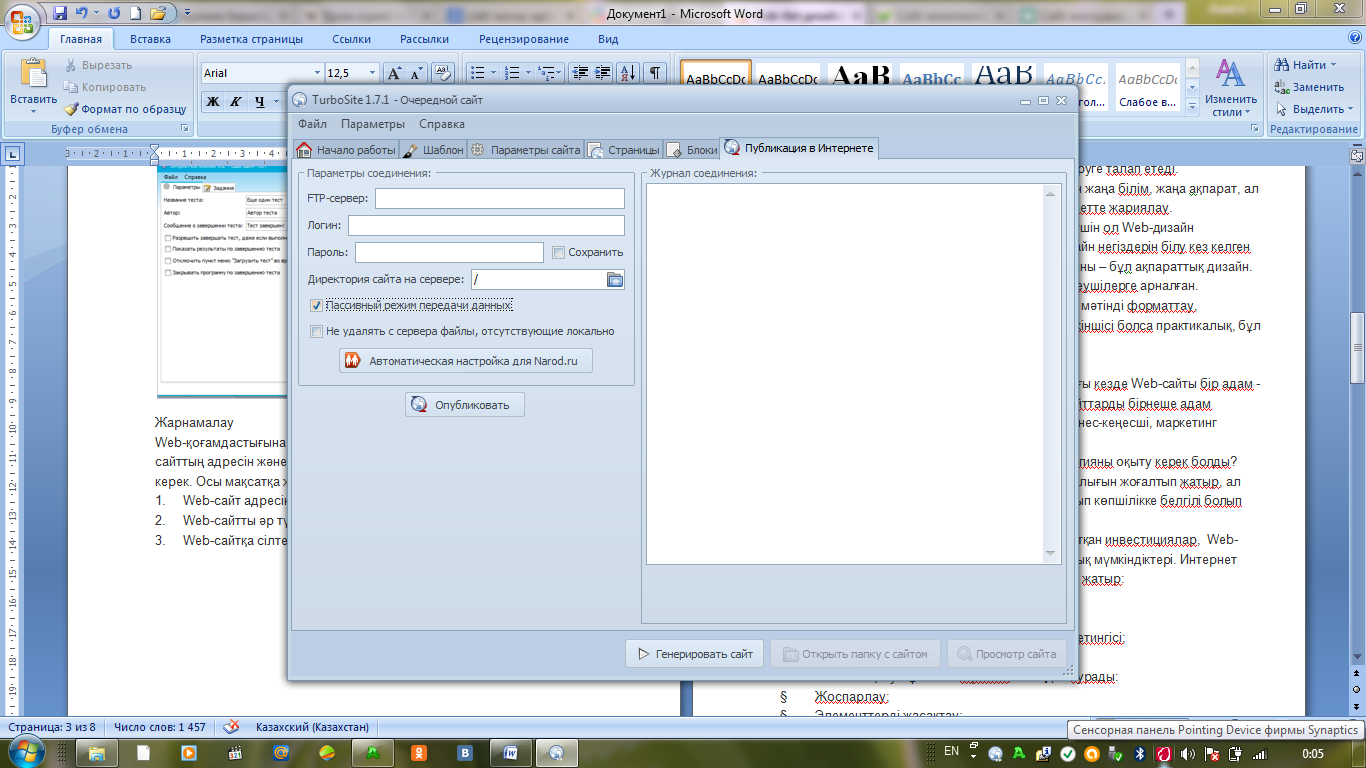Viewport: 1366px width, 768px height.
Task: Save document via Quick Access floppy icon
Action: point(59,13)
